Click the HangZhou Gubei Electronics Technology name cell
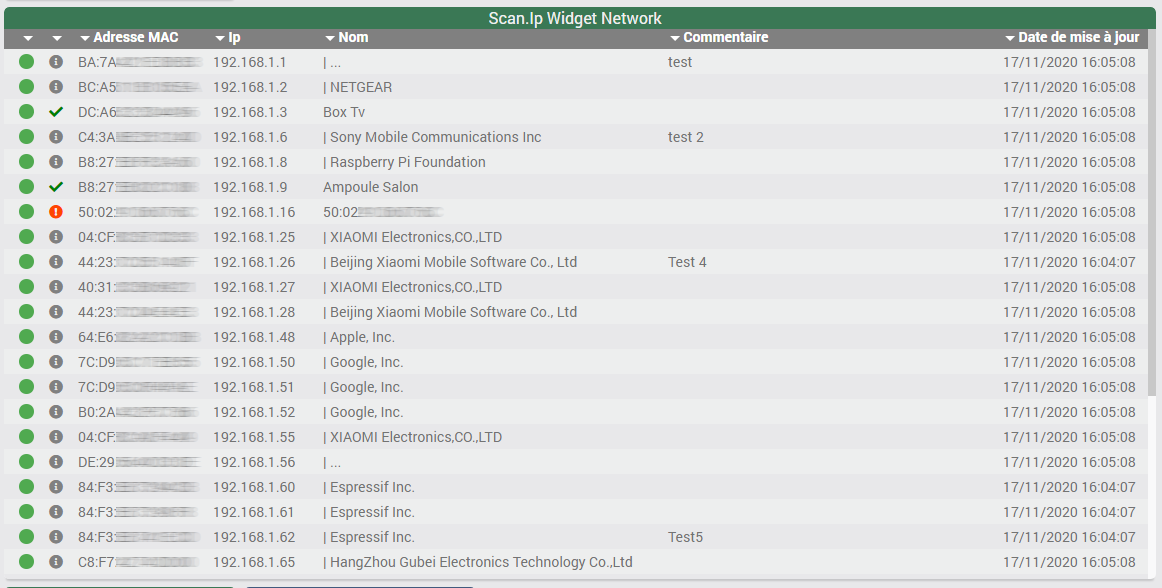 point(478,562)
